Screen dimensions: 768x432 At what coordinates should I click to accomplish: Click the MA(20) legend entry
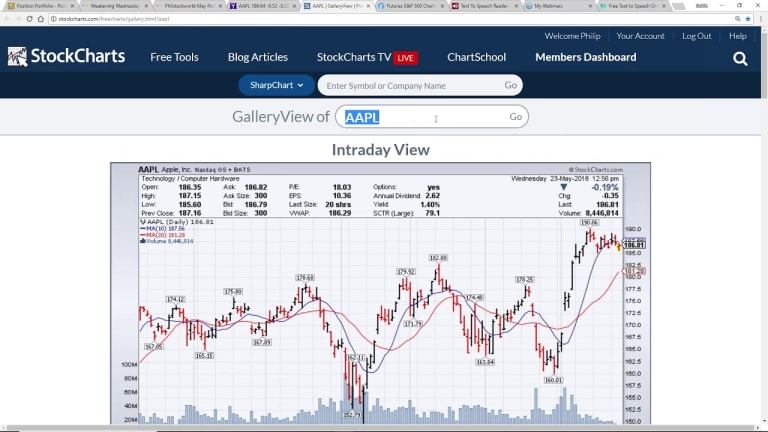coord(162,235)
